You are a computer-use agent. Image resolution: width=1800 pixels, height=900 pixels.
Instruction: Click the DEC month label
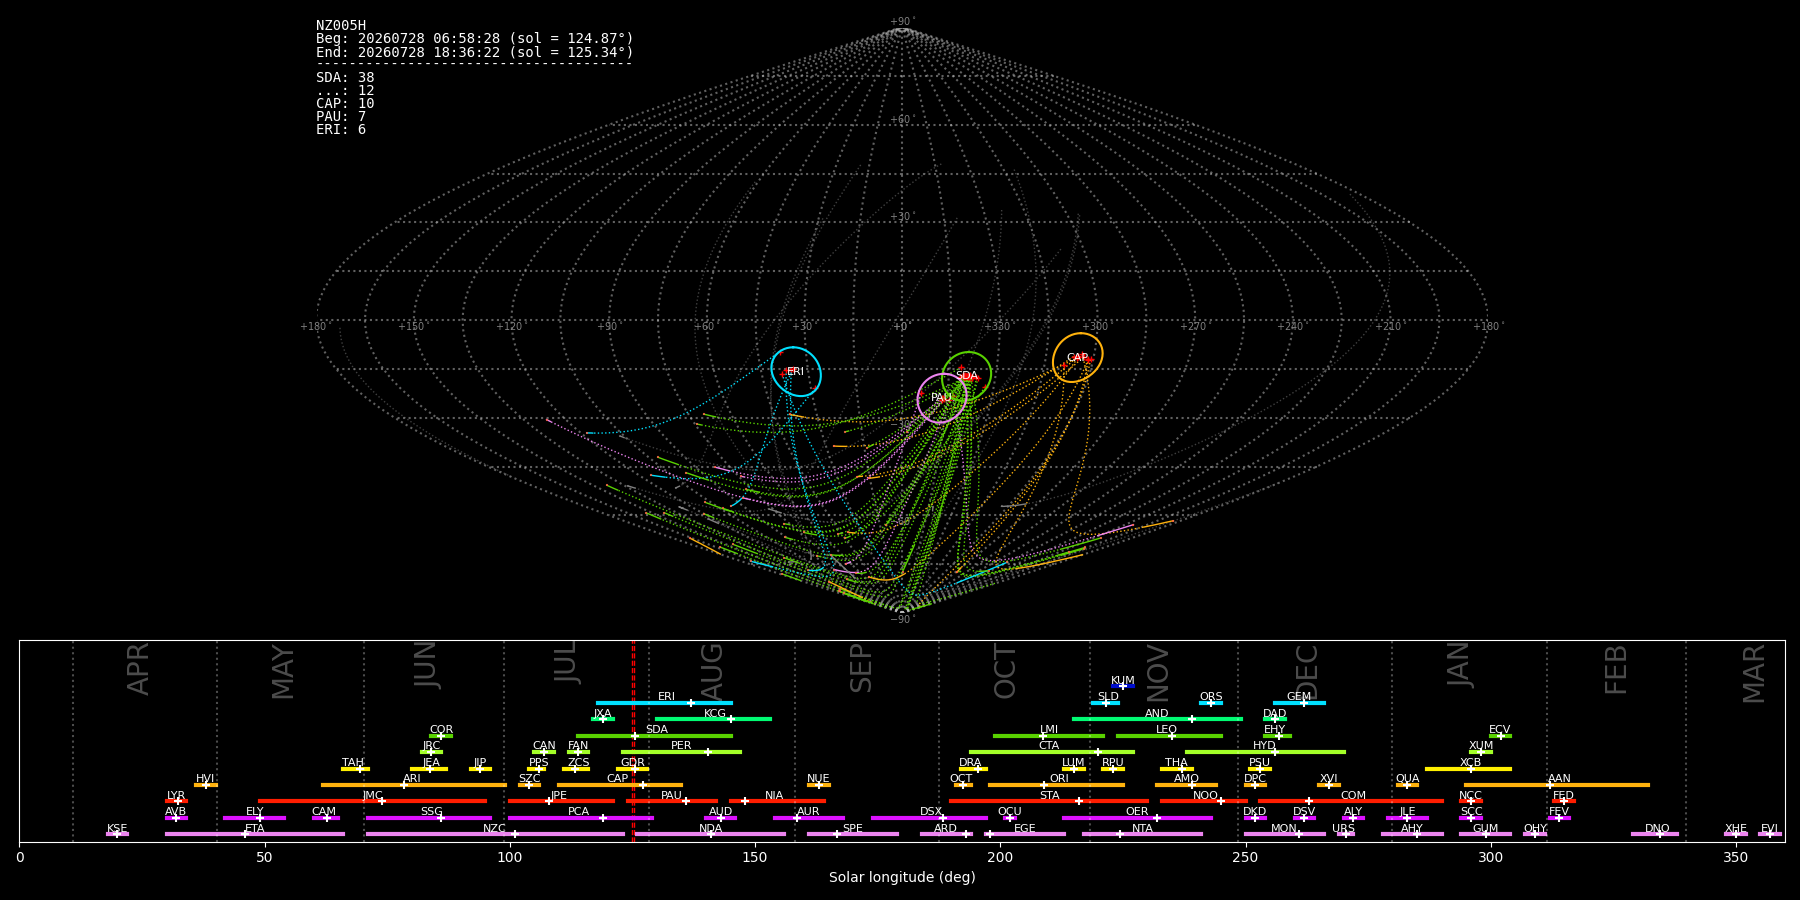pos(1307,671)
